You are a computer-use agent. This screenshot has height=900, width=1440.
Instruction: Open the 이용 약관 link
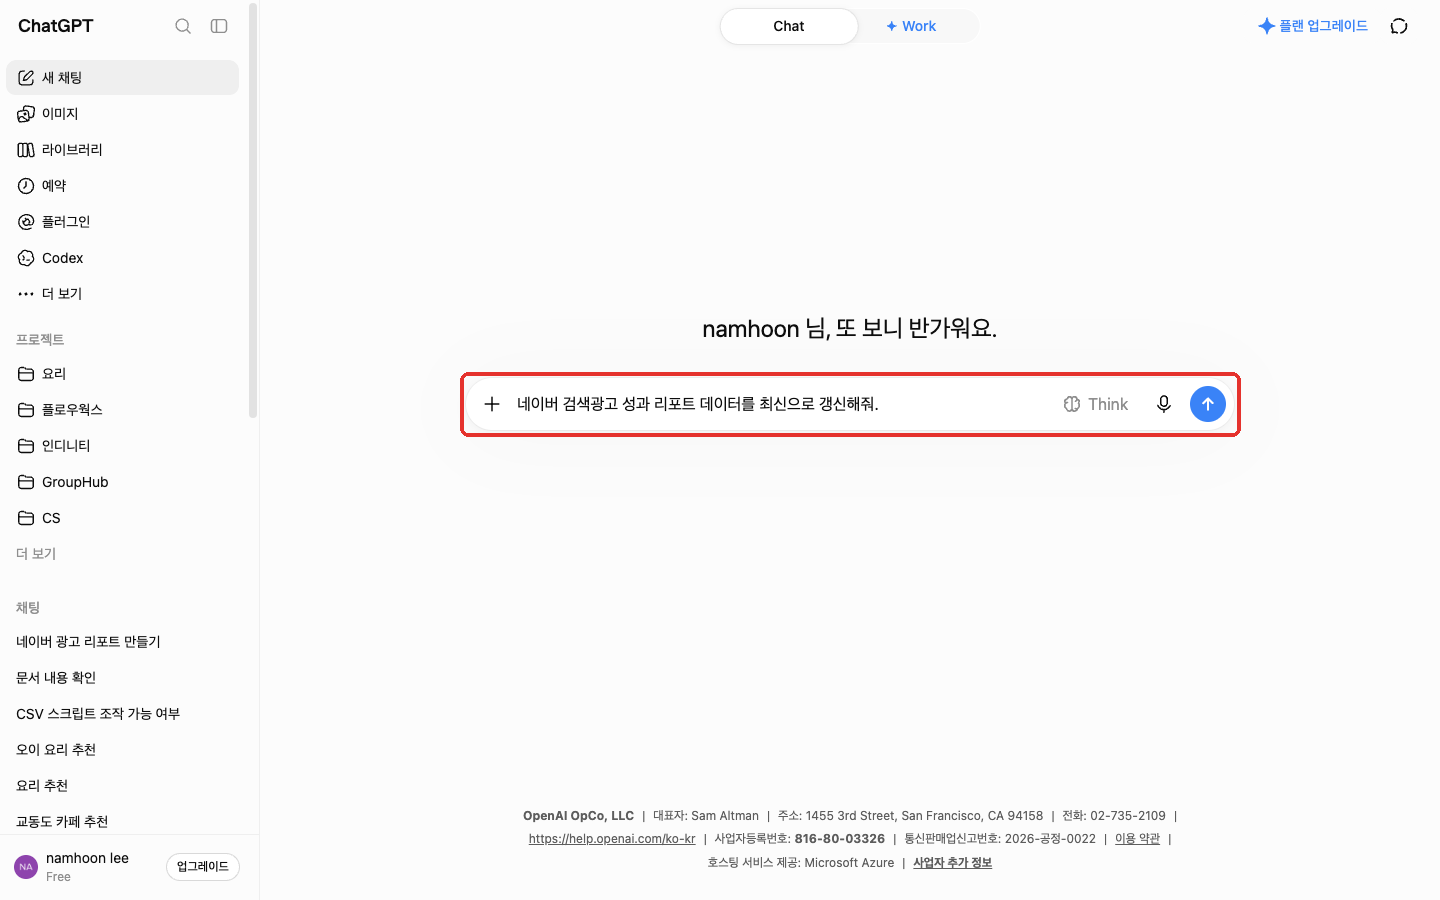1137,839
